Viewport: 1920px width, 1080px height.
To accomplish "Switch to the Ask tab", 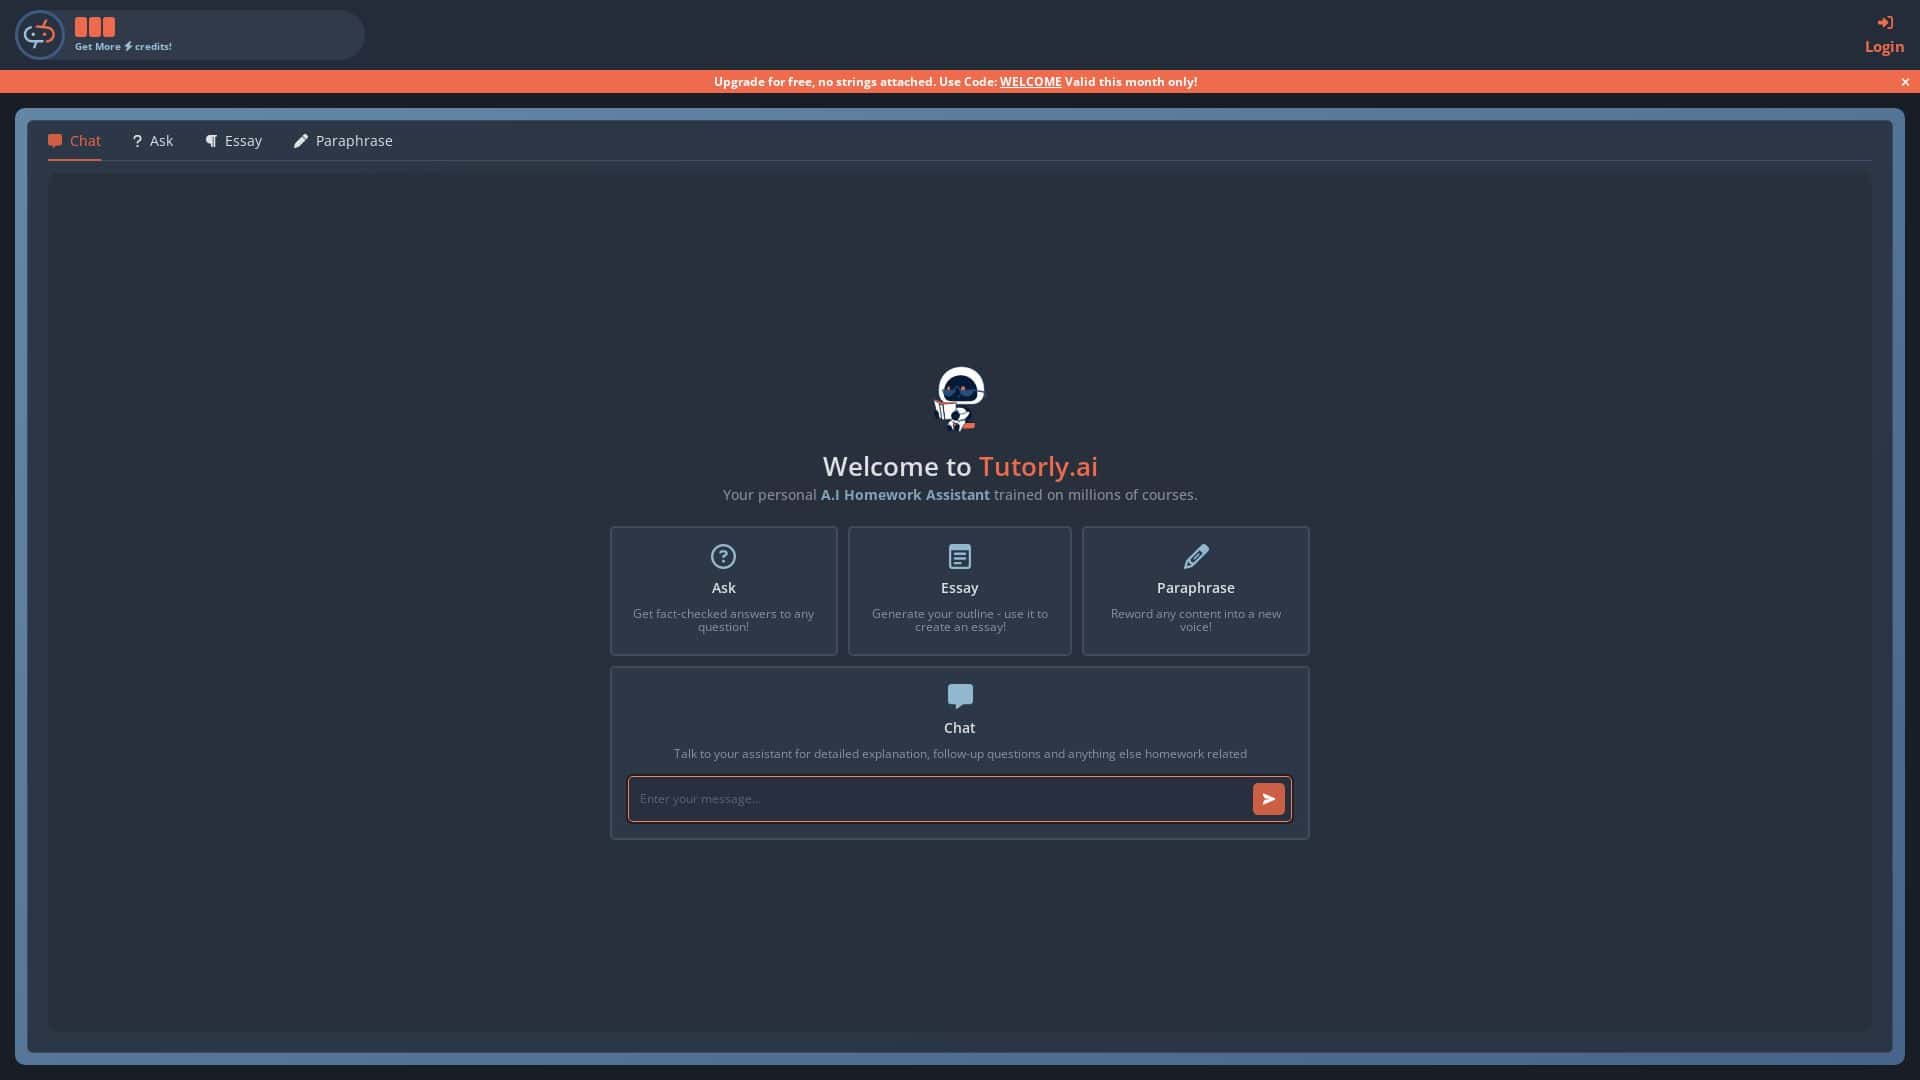I will pyautogui.click(x=152, y=141).
